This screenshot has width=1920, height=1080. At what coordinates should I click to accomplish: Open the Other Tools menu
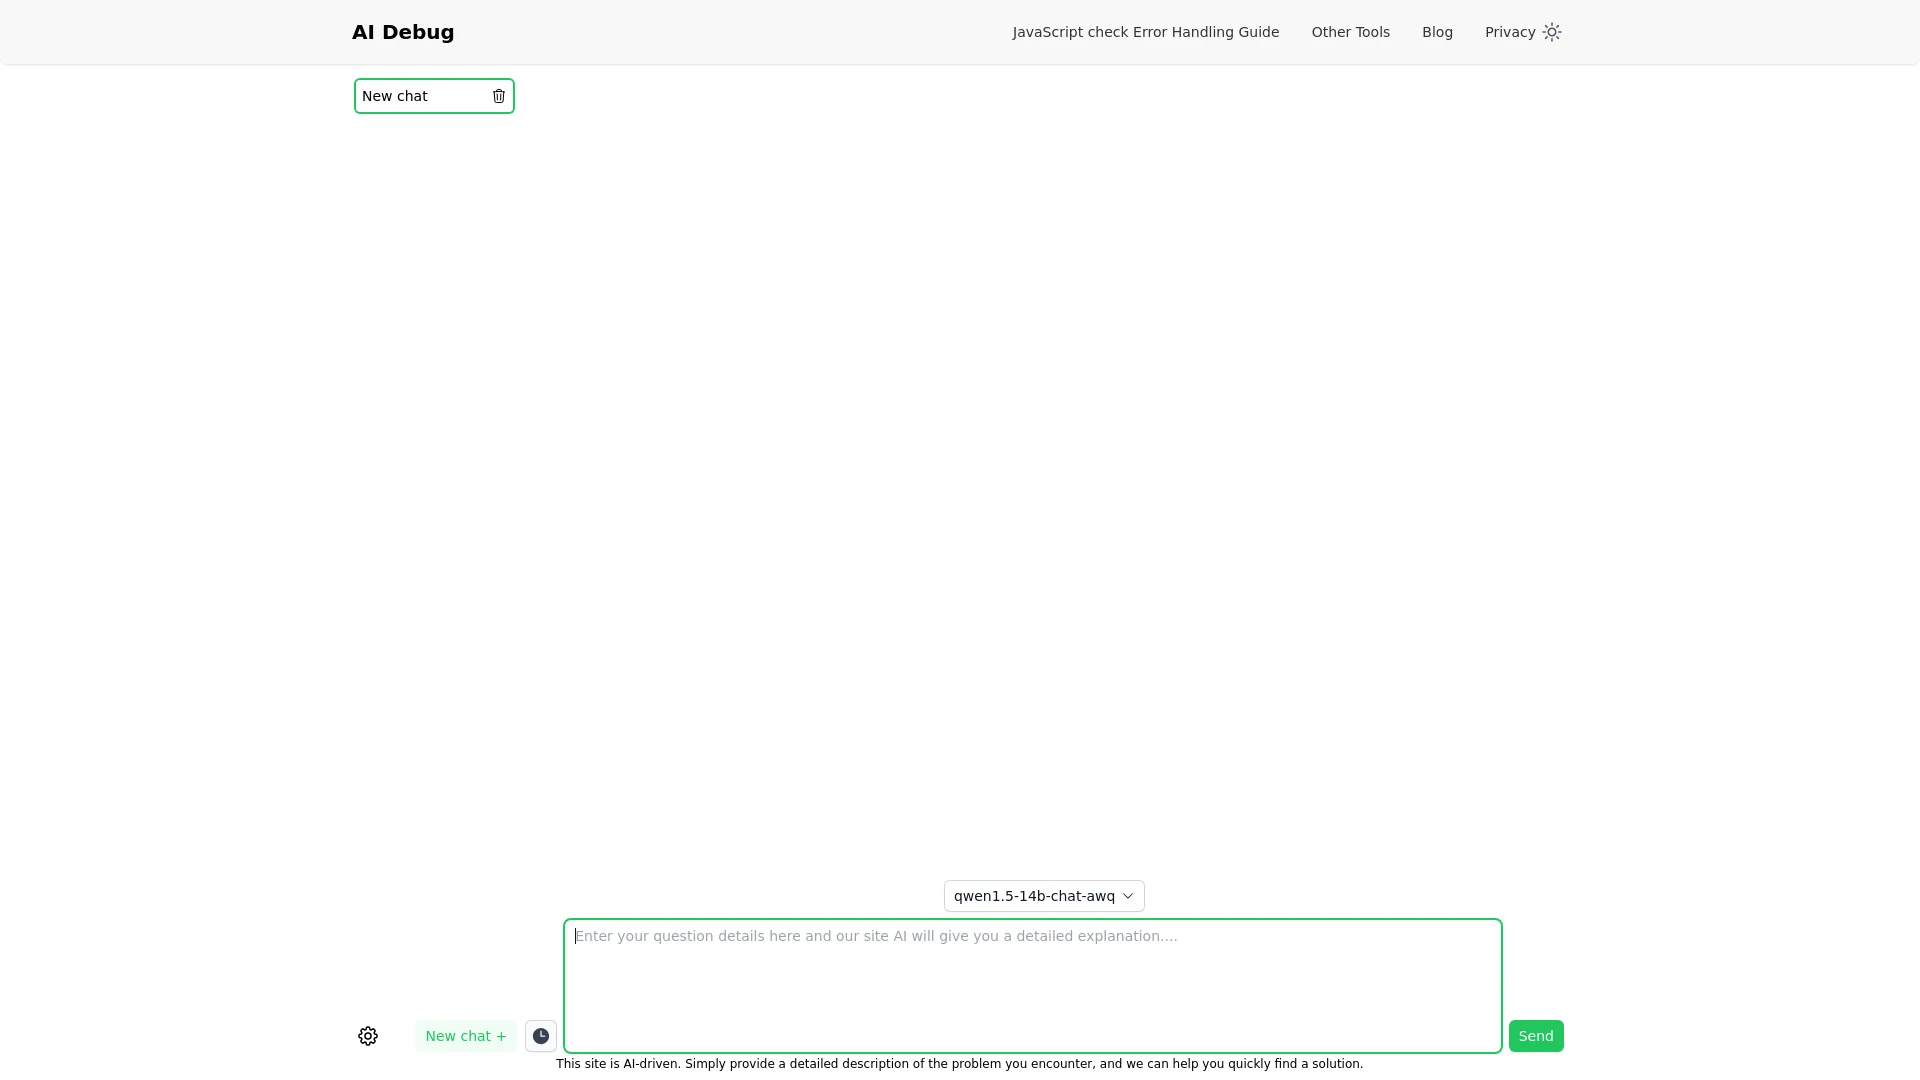pyautogui.click(x=1350, y=32)
